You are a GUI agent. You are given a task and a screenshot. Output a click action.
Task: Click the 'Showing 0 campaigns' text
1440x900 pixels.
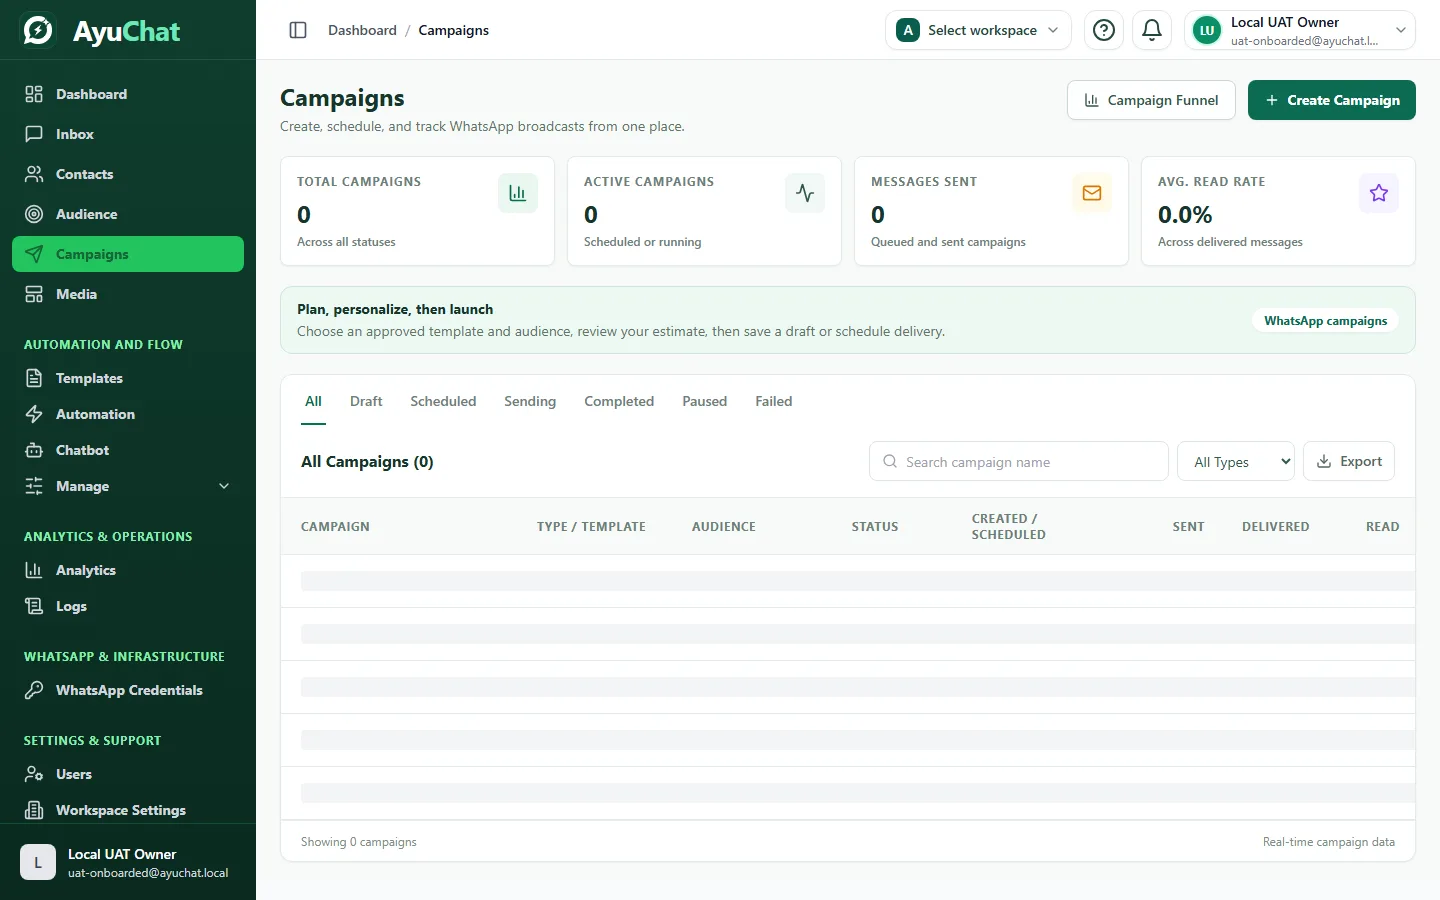tap(359, 842)
